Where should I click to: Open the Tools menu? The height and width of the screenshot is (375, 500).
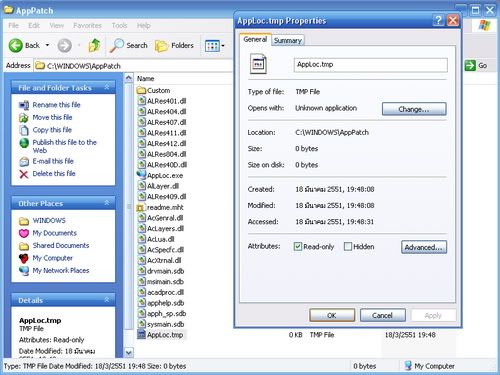(x=119, y=26)
